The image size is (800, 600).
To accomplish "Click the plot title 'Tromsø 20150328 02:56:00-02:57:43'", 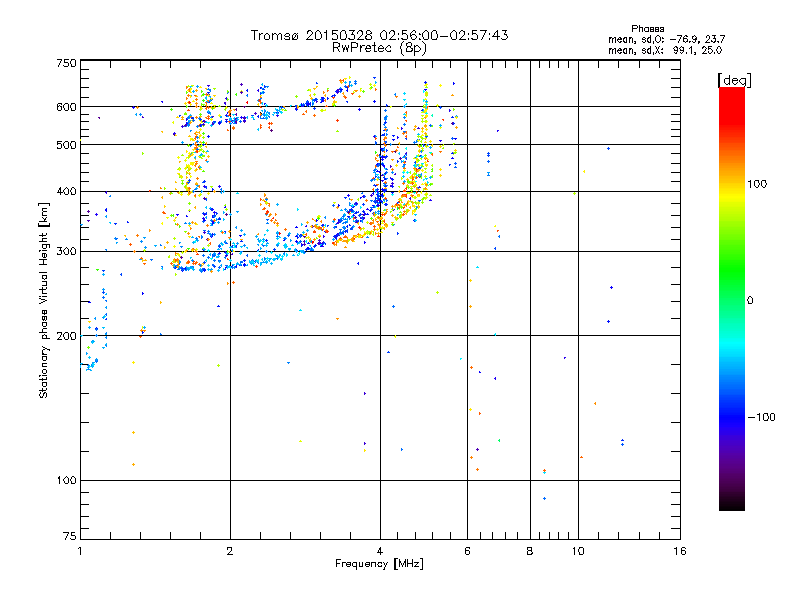I will point(379,35).
